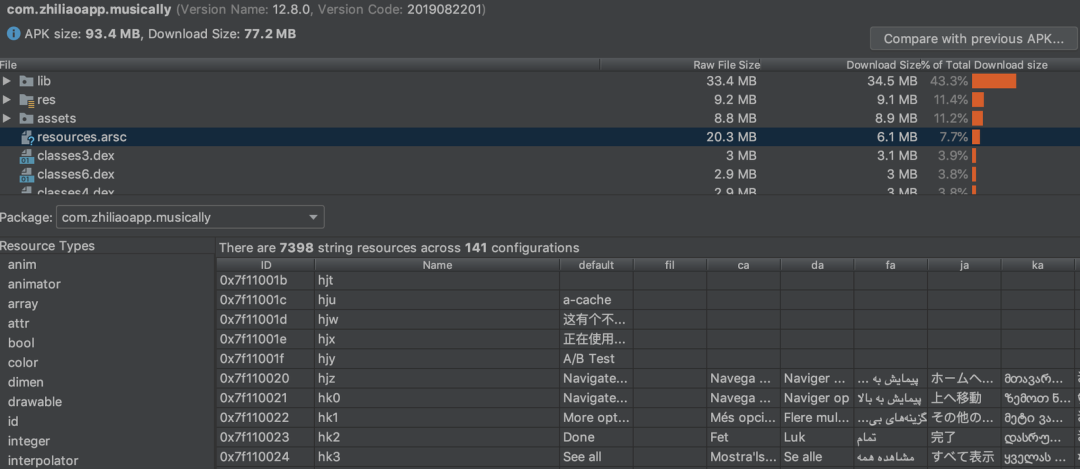Click the info icon beside APK size

click(x=13, y=34)
